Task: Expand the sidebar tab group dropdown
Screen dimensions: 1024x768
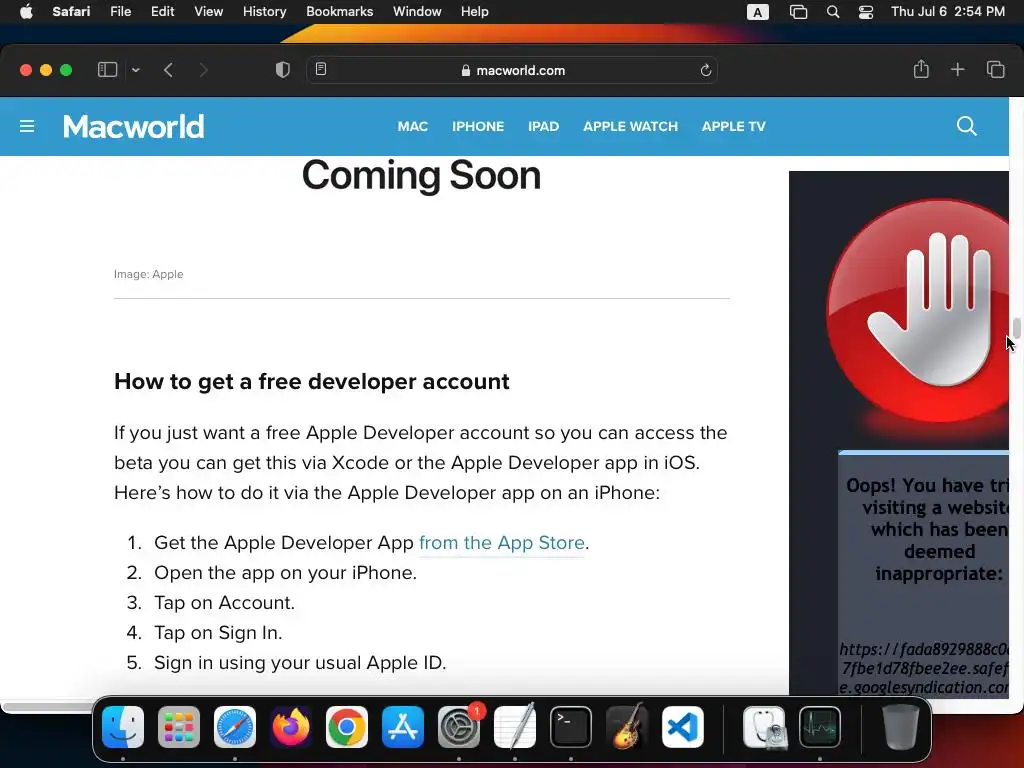Action: (136, 70)
